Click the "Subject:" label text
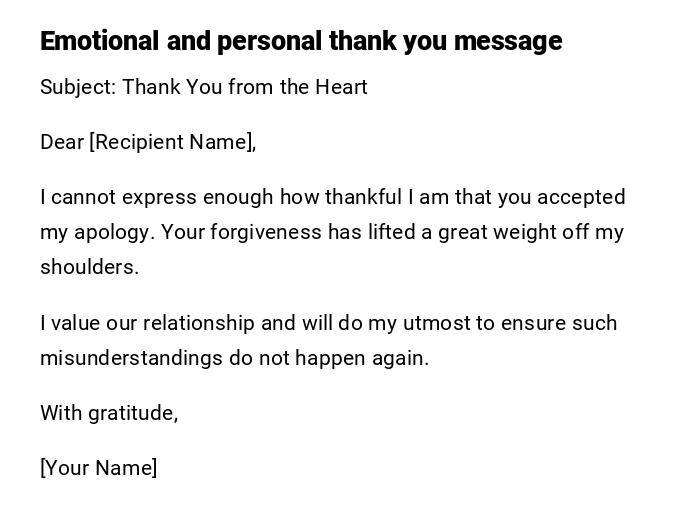Screen dimensions: 700x530 [78, 88]
